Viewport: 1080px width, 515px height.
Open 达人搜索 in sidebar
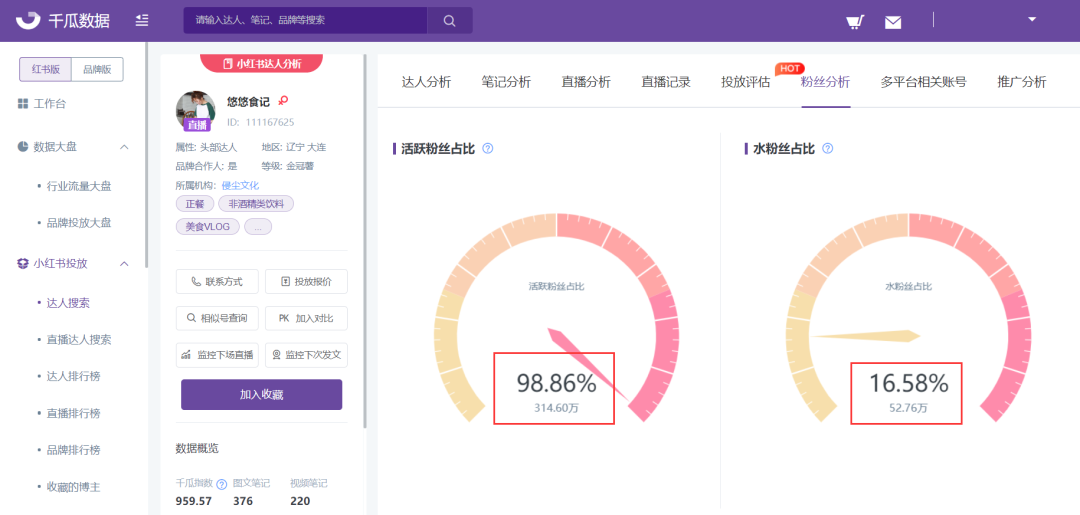click(x=68, y=302)
